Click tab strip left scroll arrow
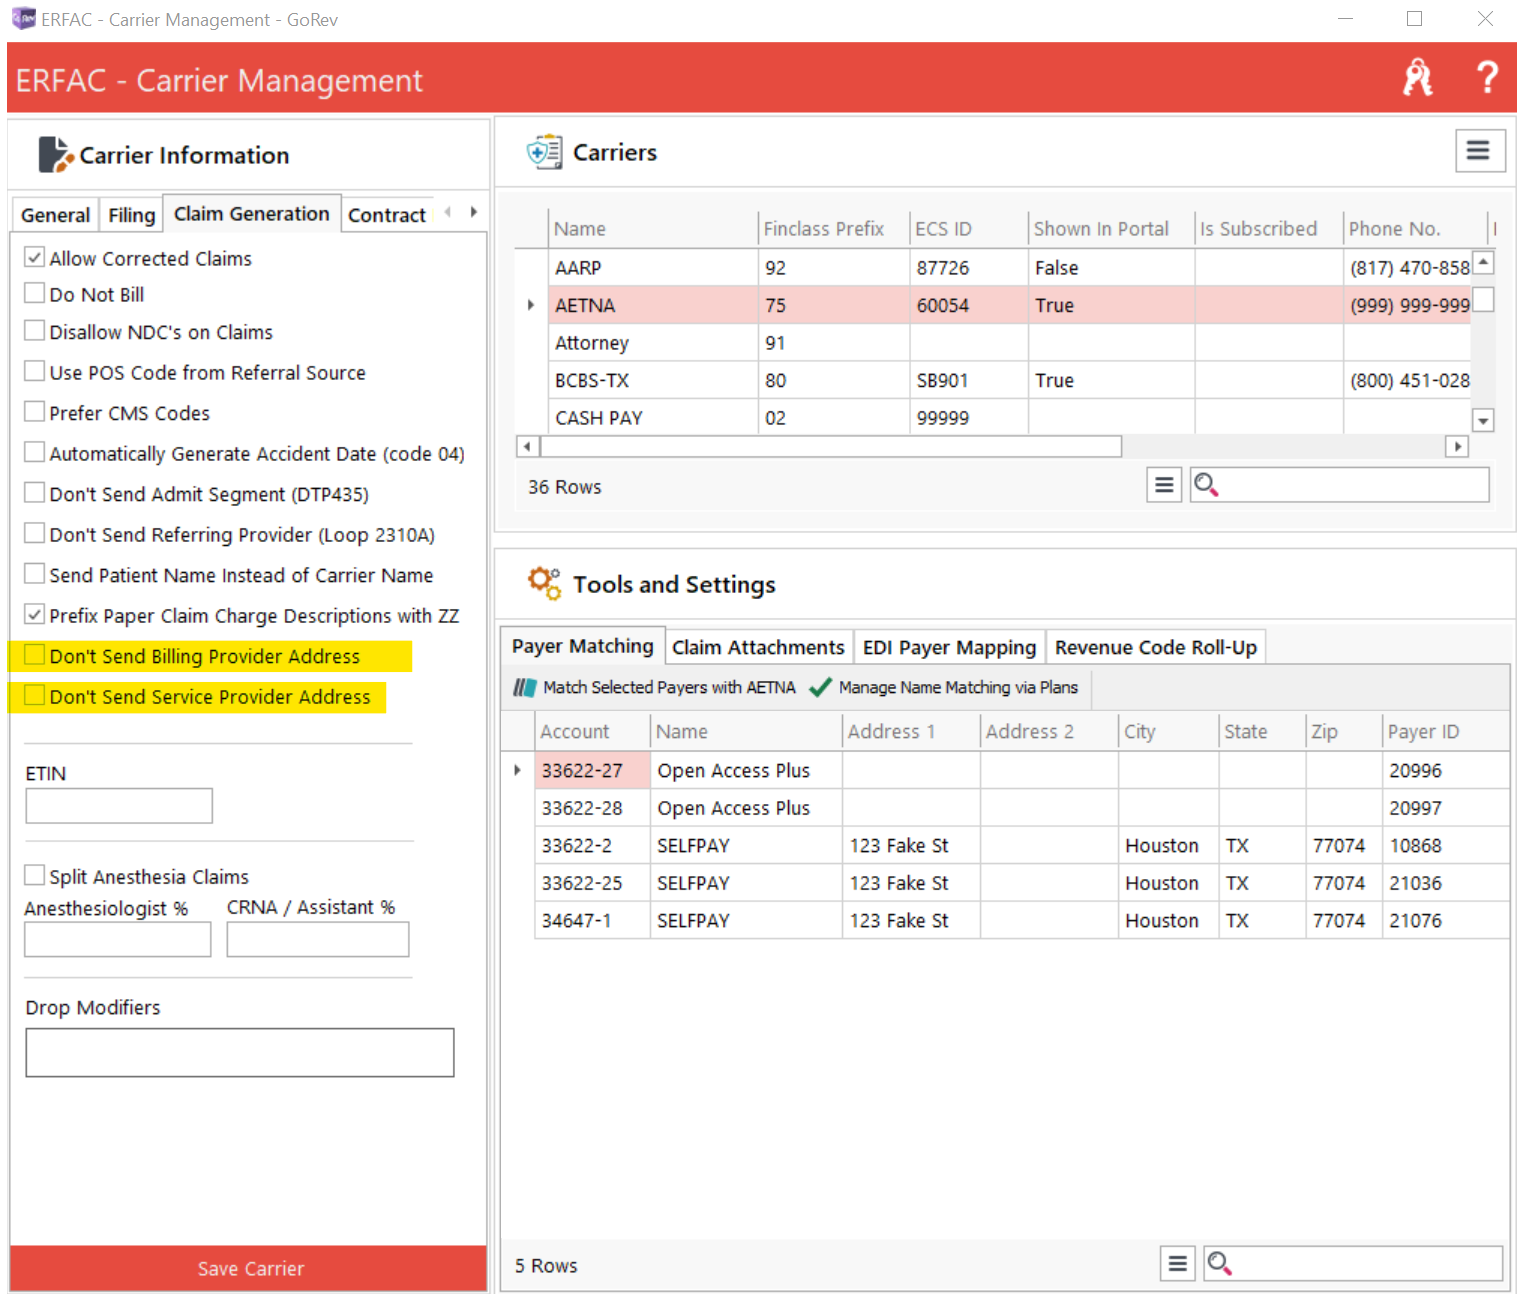Viewport: 1517px width, 1294px height. click(448, 212)
